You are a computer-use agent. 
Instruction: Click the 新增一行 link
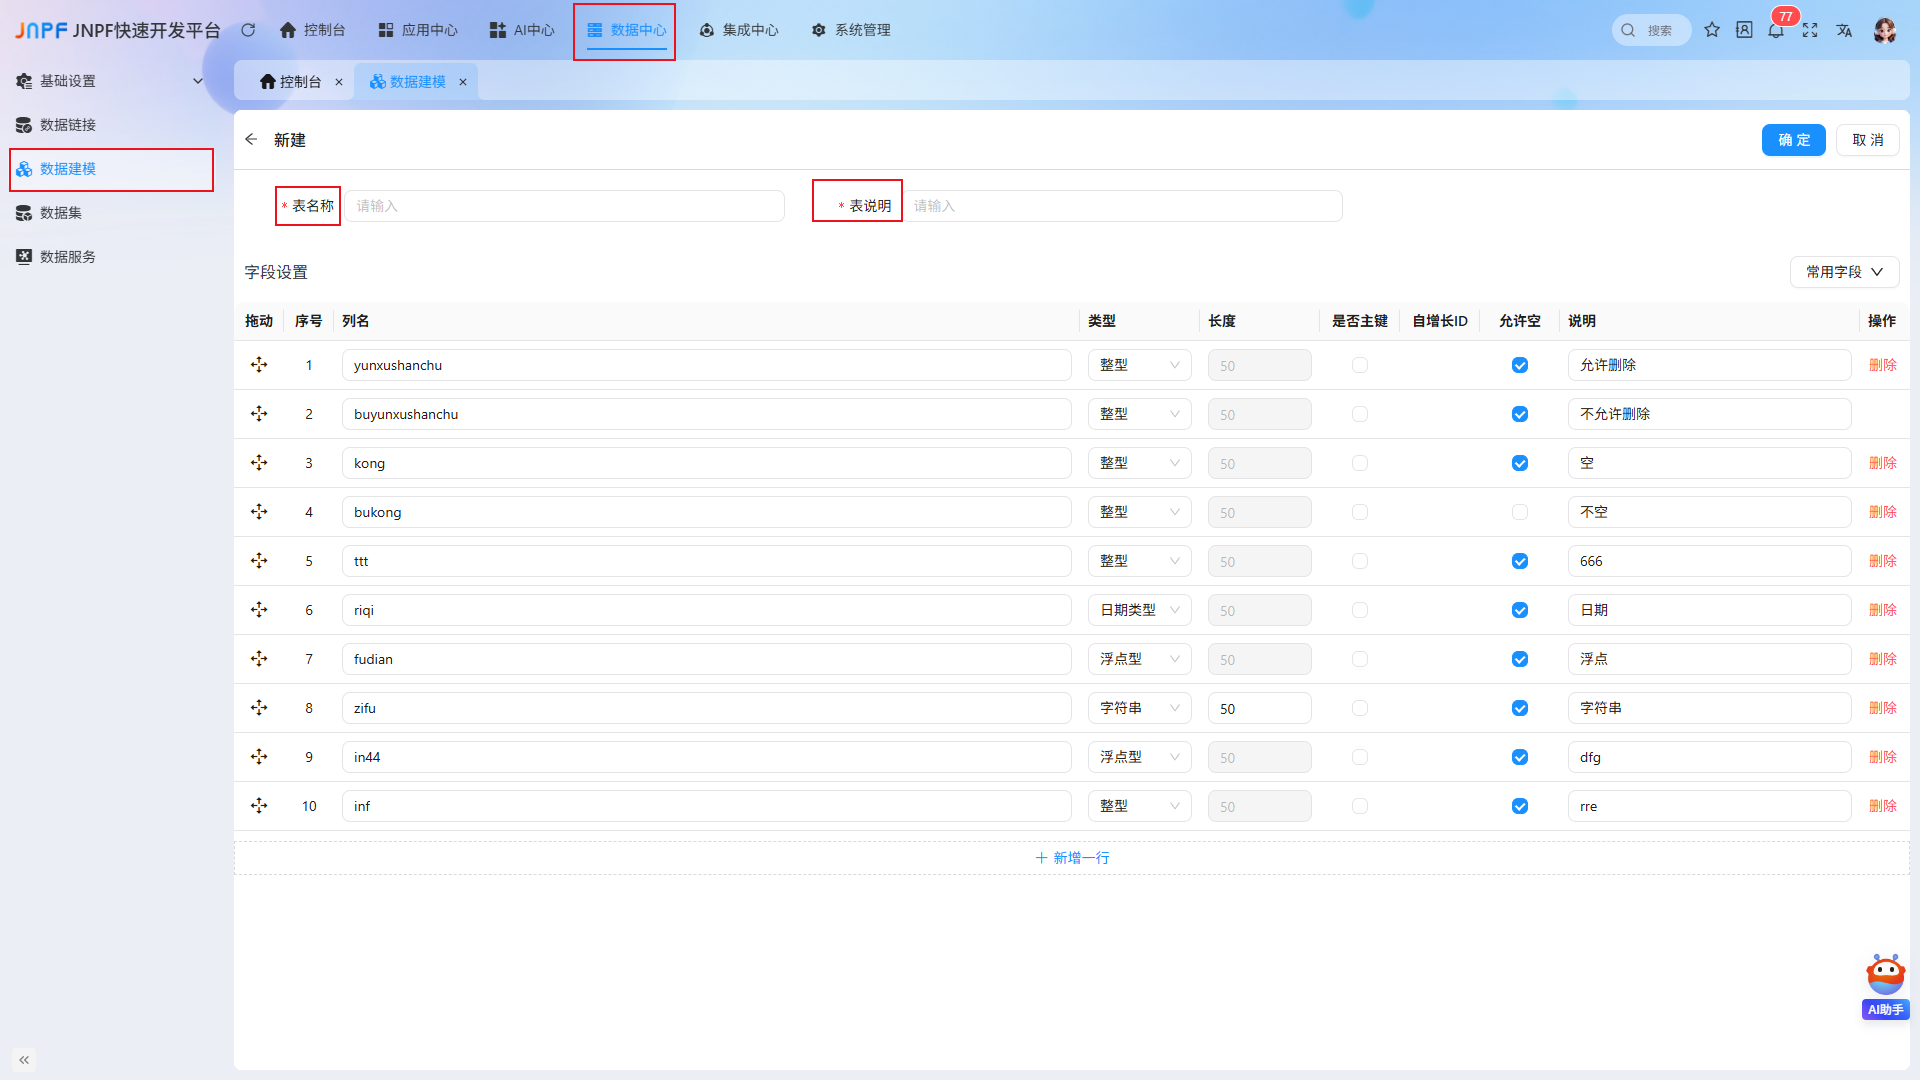click(x=1072, y=858)
